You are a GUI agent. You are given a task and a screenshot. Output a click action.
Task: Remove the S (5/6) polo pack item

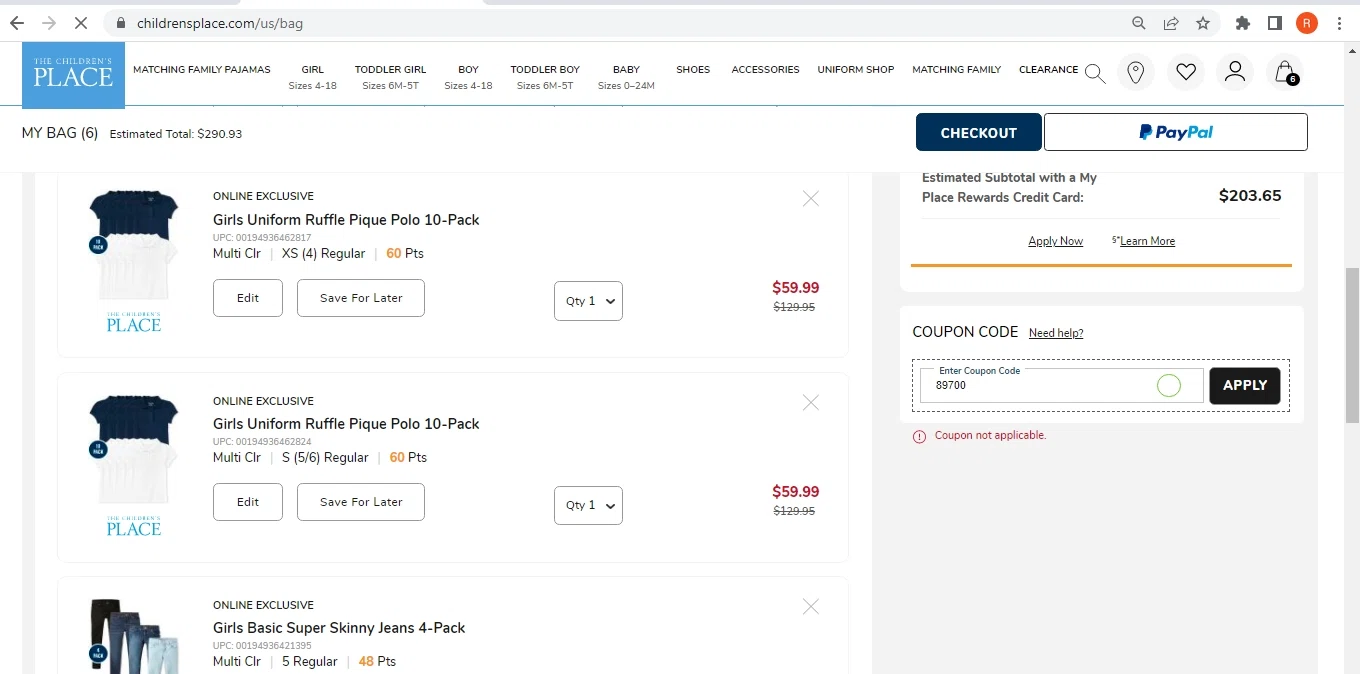[811, 403]
